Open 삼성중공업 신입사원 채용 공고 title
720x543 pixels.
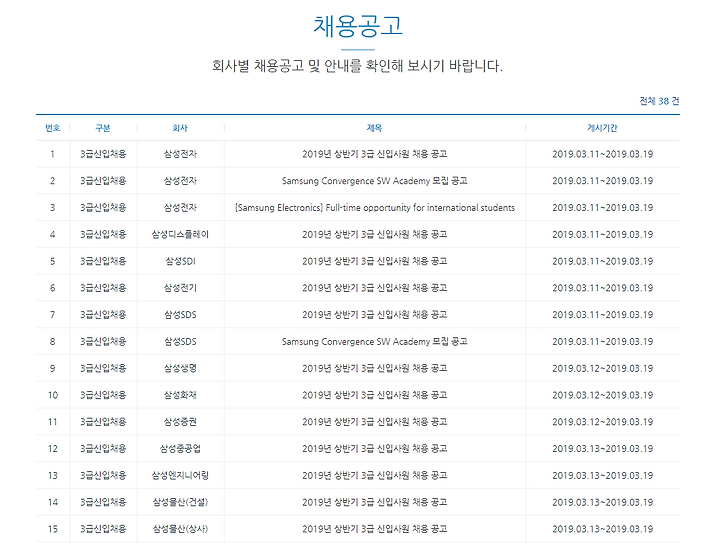374,448
